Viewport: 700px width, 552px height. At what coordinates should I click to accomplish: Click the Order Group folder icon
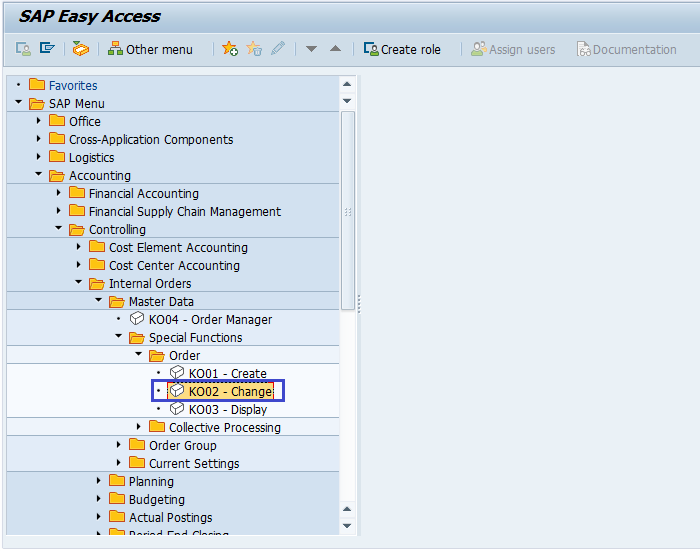click(137, 444)
